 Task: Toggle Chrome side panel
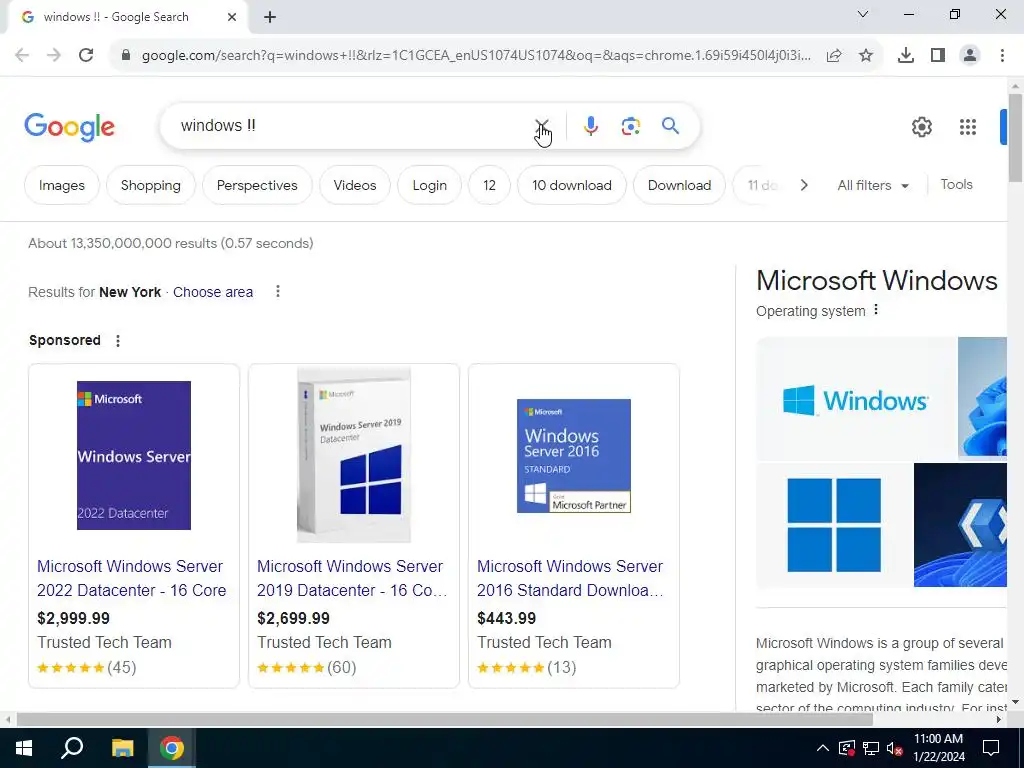pos(938,56)
